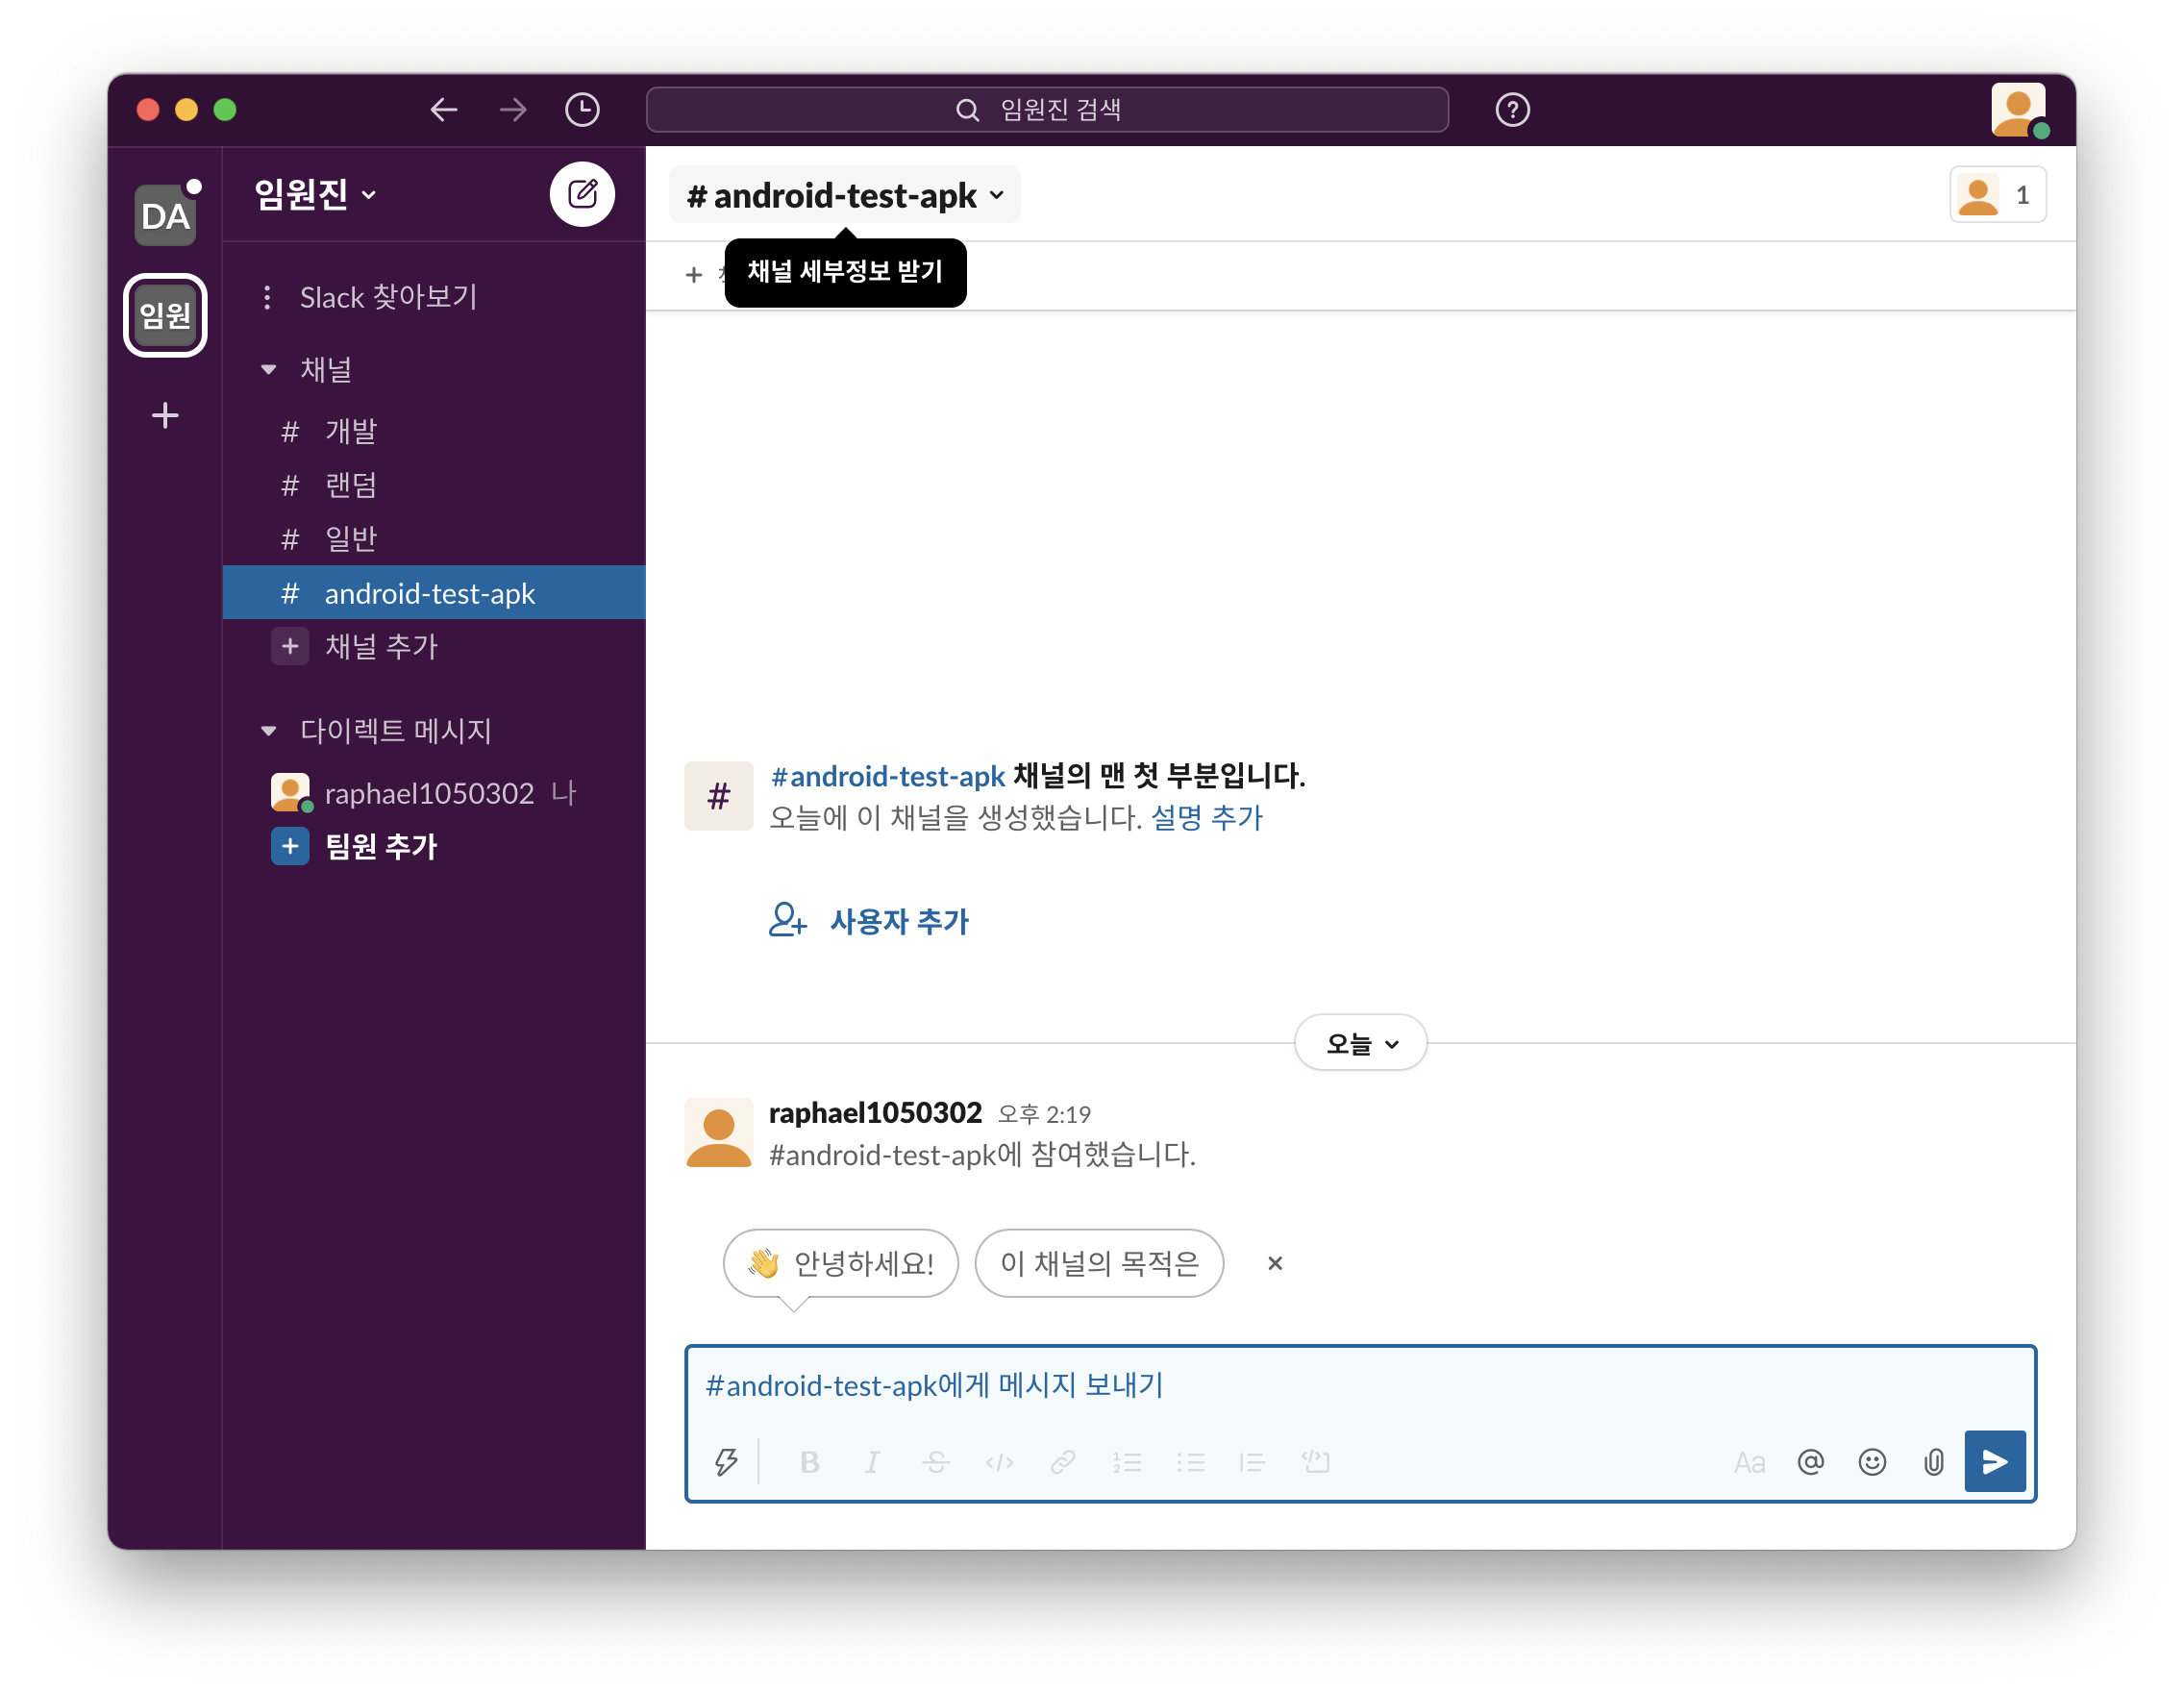This screenshot has height=1692, width=2184.
Task: Toggle the Aa formatting toolbar
Action: coord(1749,1462)
